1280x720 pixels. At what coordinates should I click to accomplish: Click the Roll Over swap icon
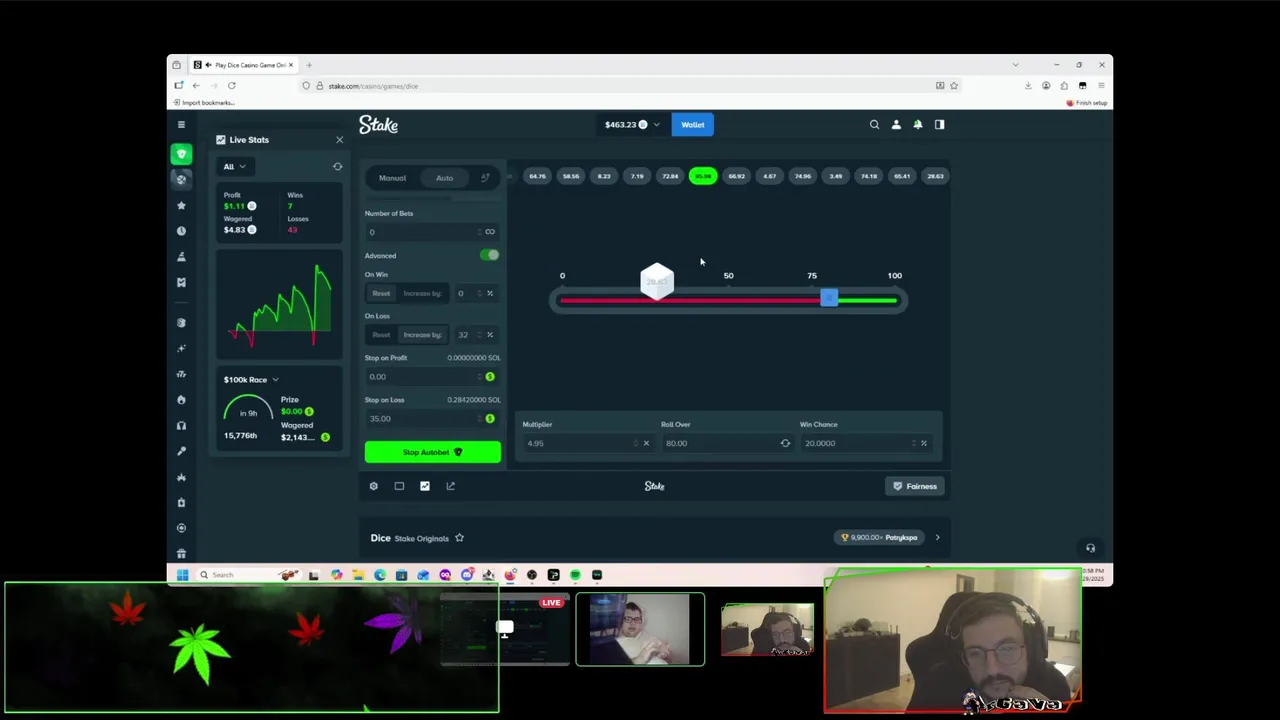click(785, 443)
